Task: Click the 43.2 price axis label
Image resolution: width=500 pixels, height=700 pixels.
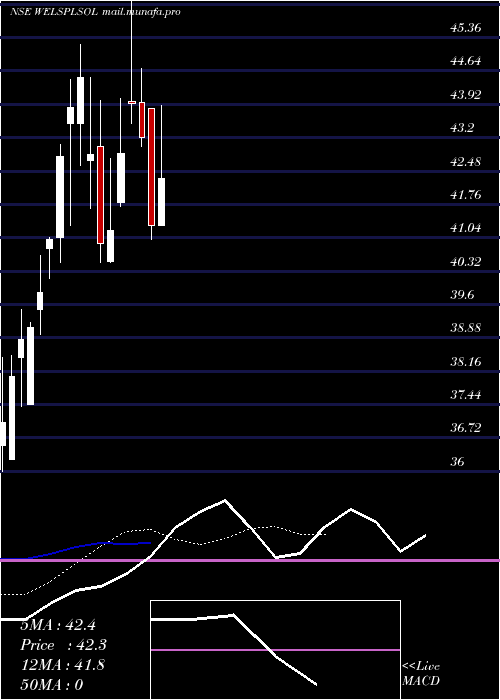Action: click(462, 128)
